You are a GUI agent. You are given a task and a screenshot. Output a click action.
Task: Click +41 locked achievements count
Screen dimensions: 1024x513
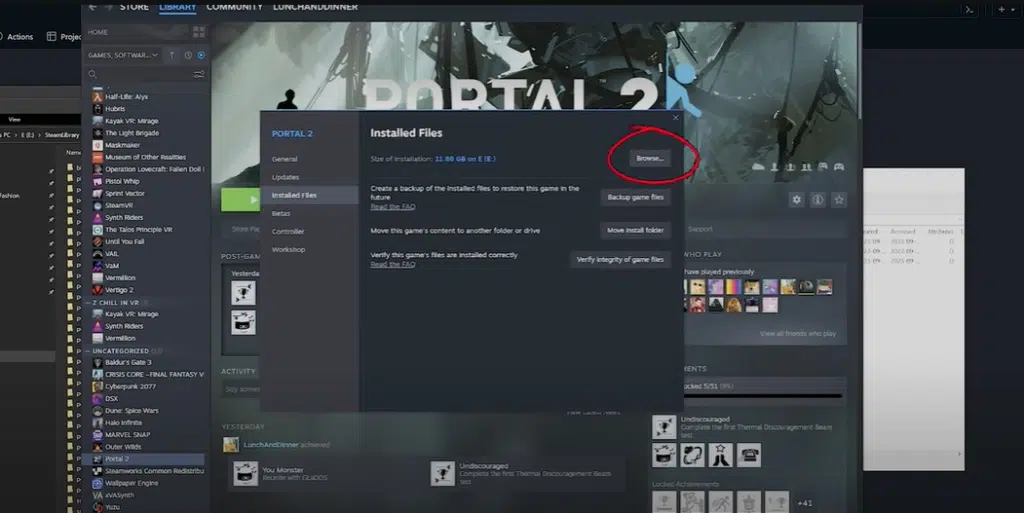[805, 503]
